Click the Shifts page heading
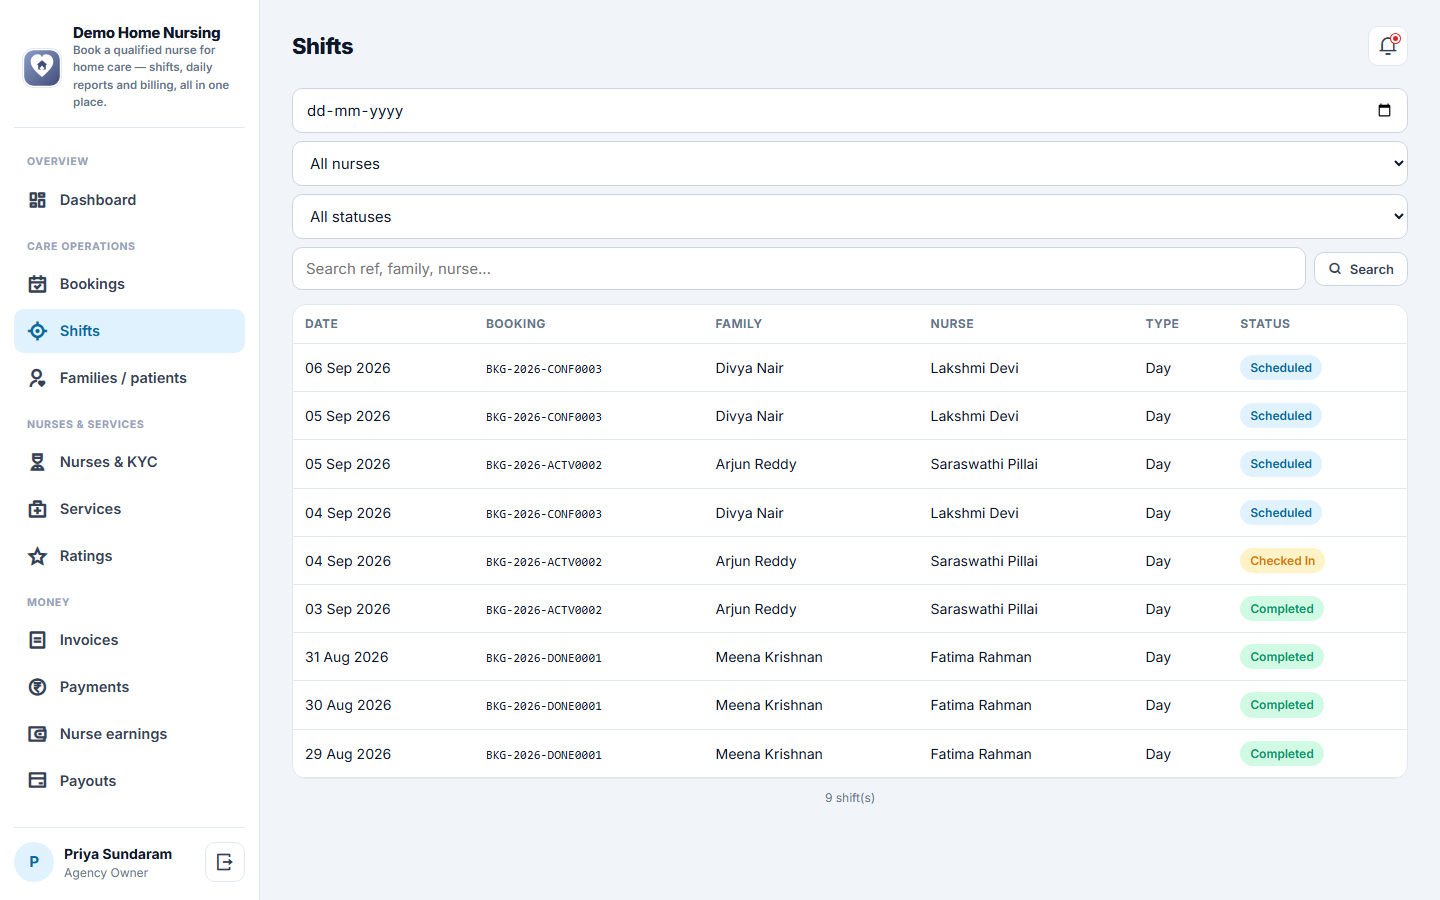This screenshot has height=900, width=1440. pyautogui.click(x=323, y=46)
